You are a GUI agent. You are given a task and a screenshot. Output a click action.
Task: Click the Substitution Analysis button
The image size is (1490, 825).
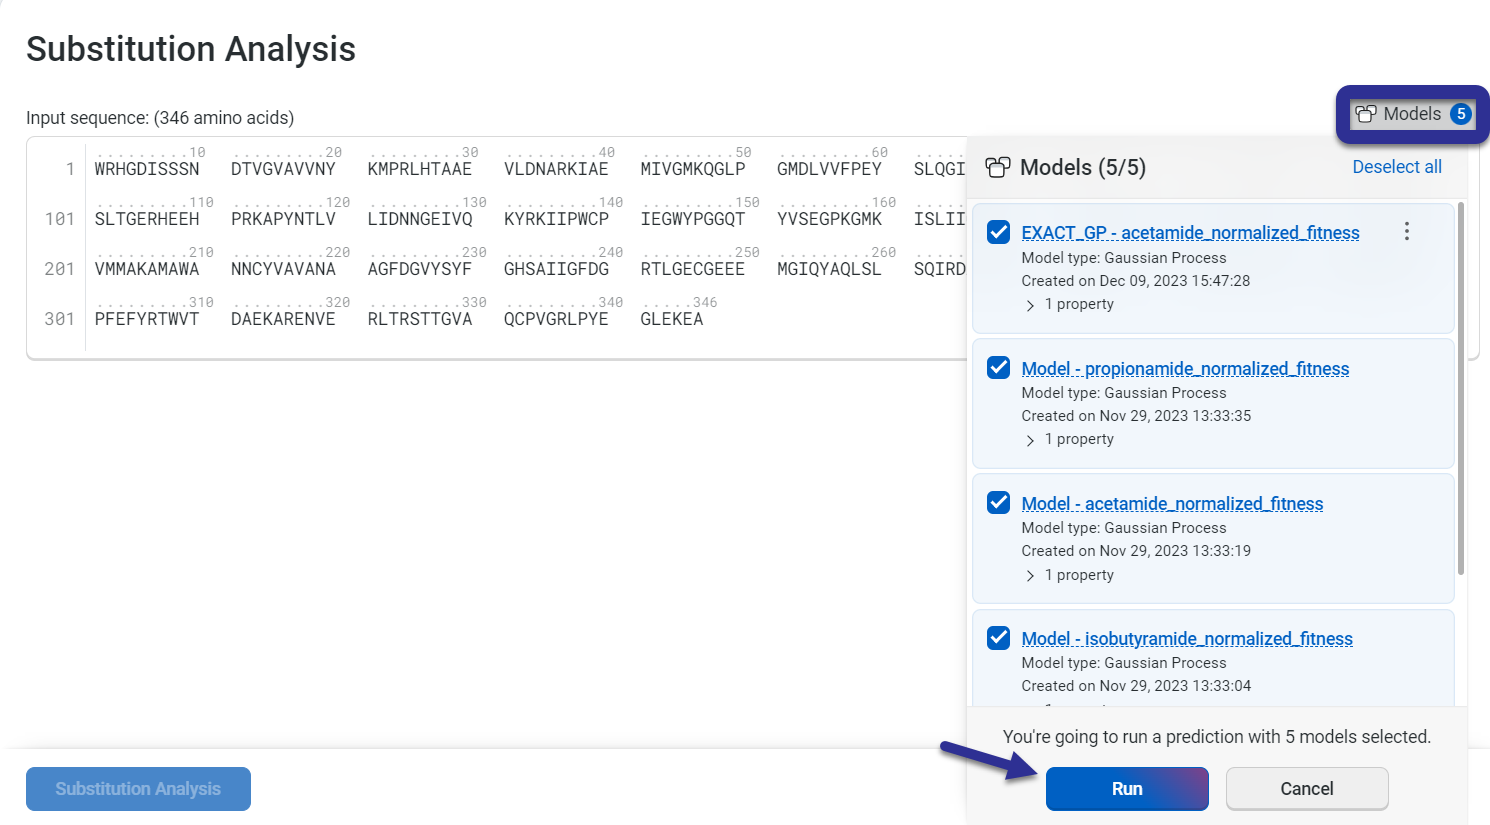coord(138,789)
